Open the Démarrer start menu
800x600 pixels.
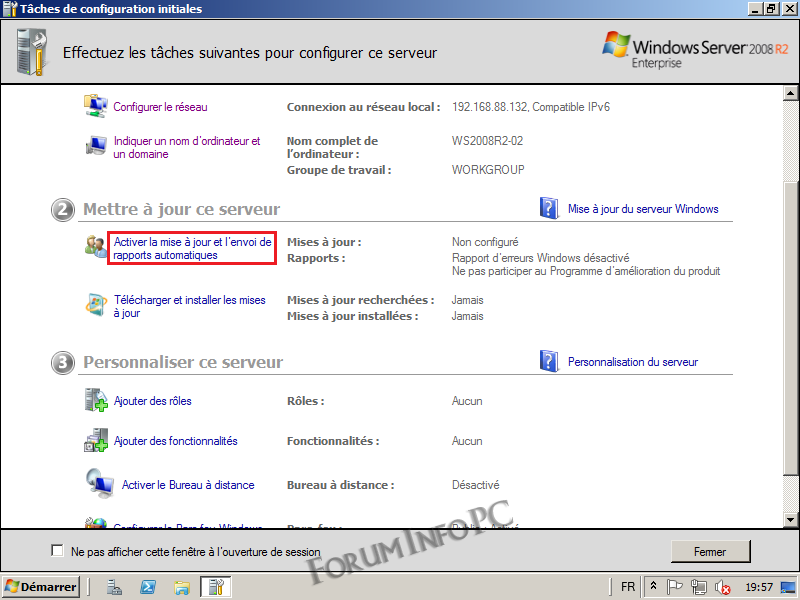41,587
